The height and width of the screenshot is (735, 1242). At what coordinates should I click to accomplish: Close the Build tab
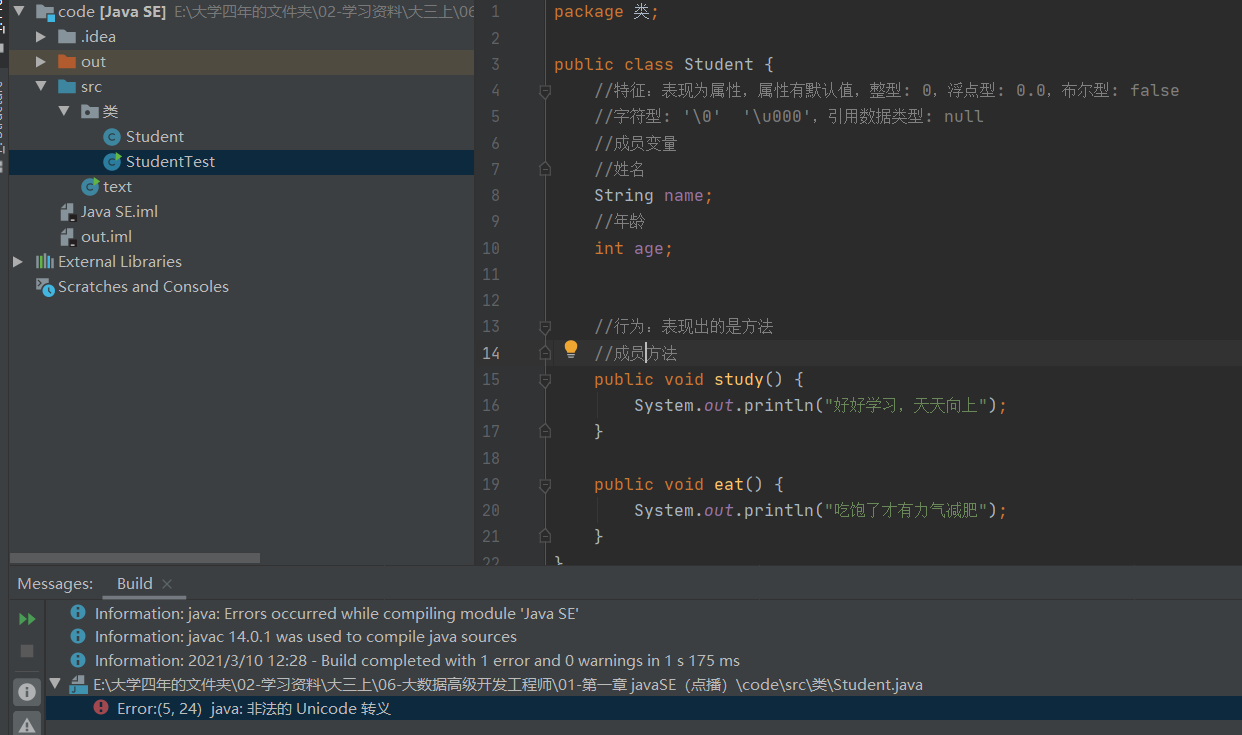click(167, 584)
